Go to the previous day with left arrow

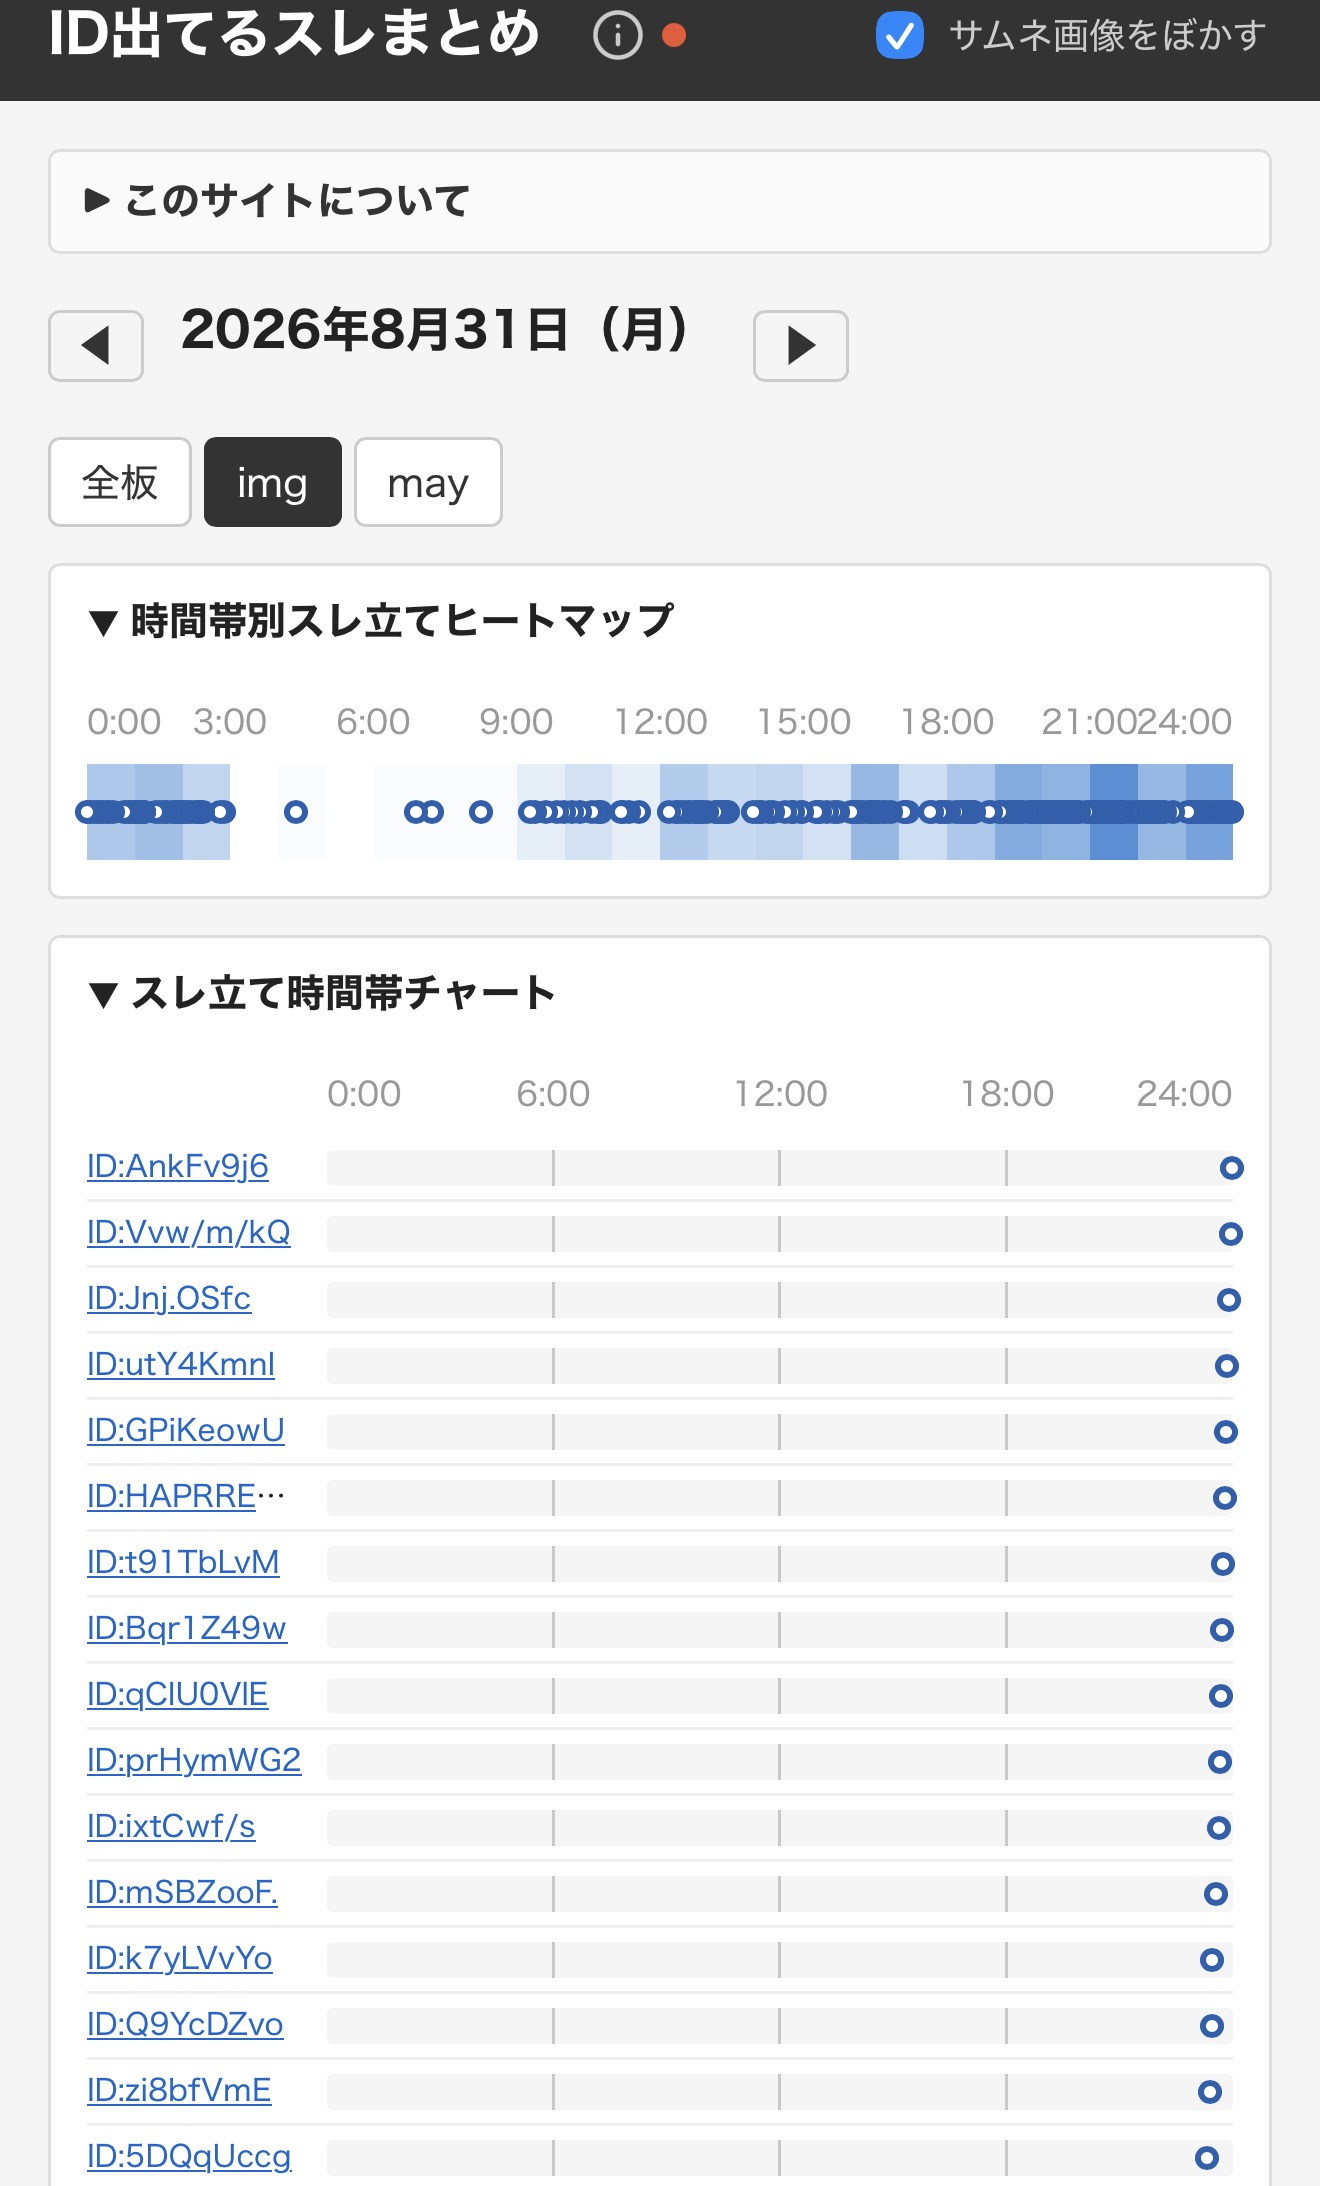tap(96, 346)
